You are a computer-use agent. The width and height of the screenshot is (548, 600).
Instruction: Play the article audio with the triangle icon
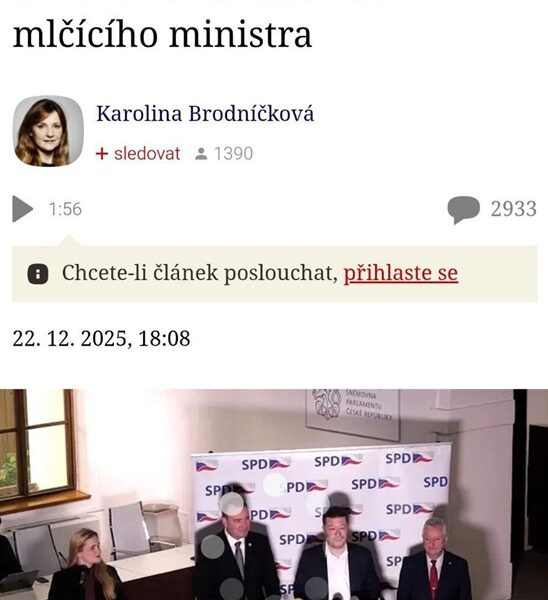[23, 209]
